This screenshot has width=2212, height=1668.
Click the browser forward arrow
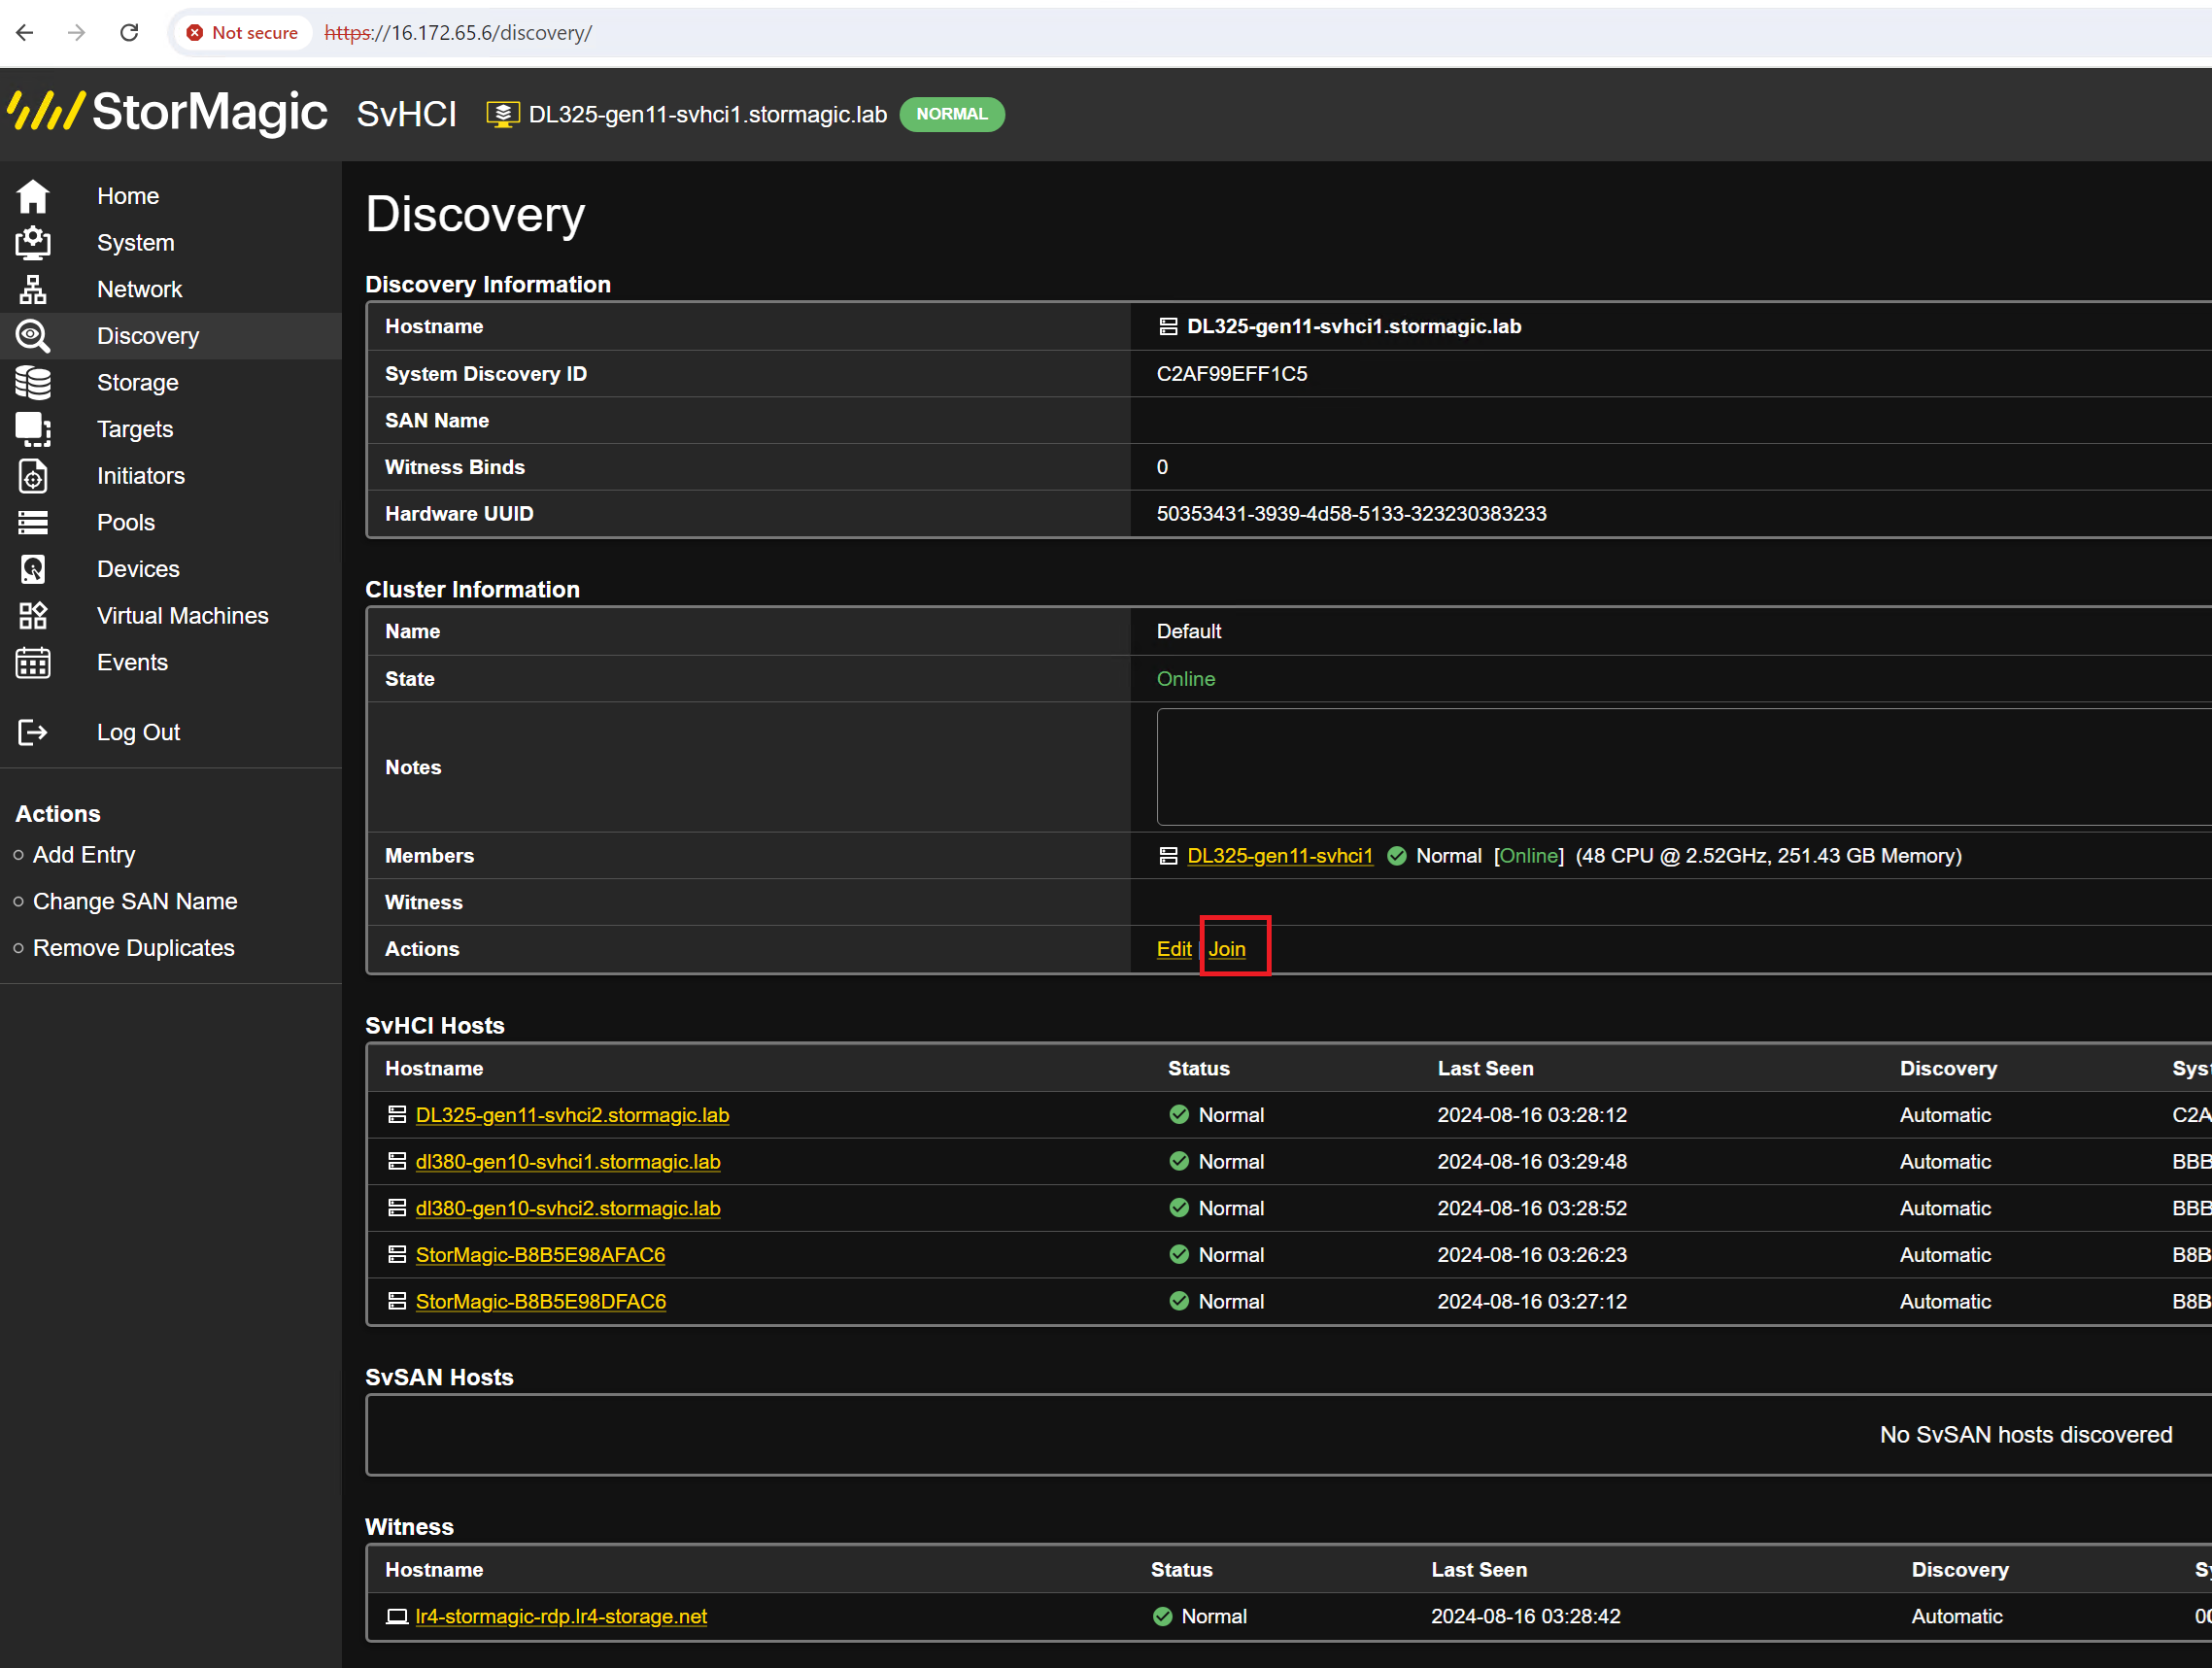pos(77,33)
